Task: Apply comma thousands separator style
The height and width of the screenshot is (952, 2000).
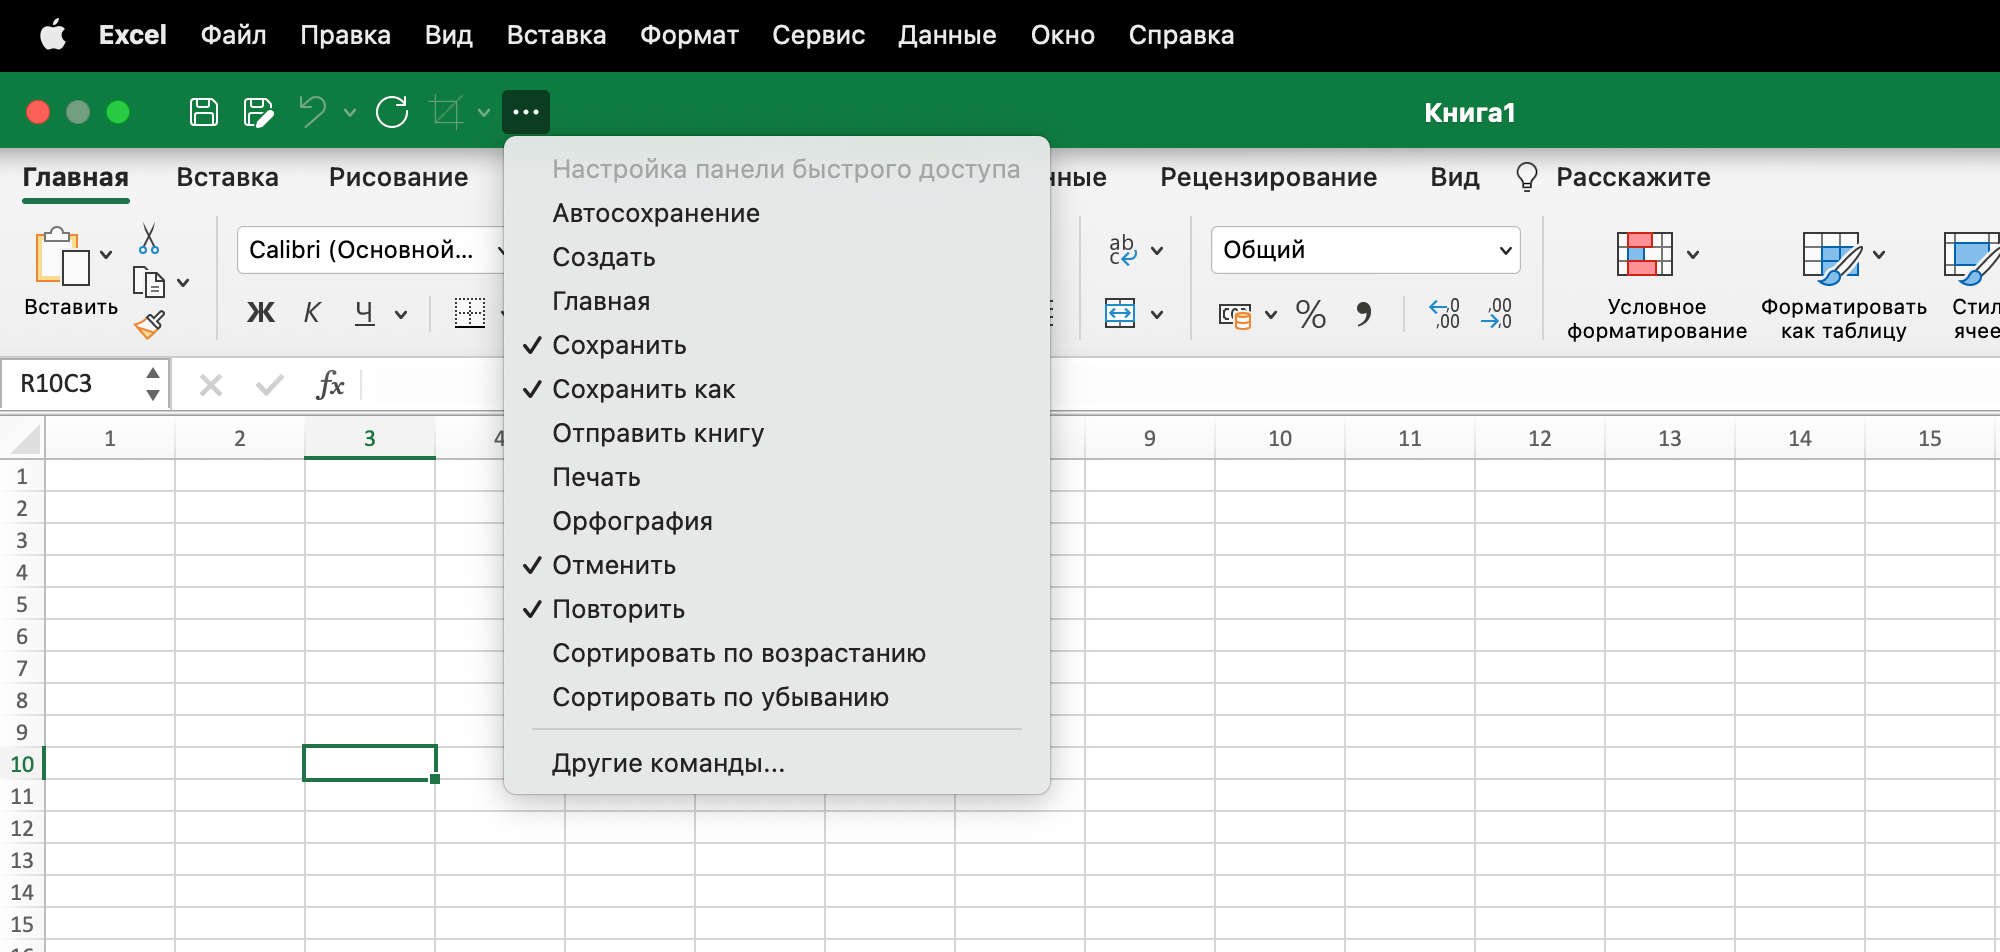Action: pyautogui.click(x=1364, y=314)
